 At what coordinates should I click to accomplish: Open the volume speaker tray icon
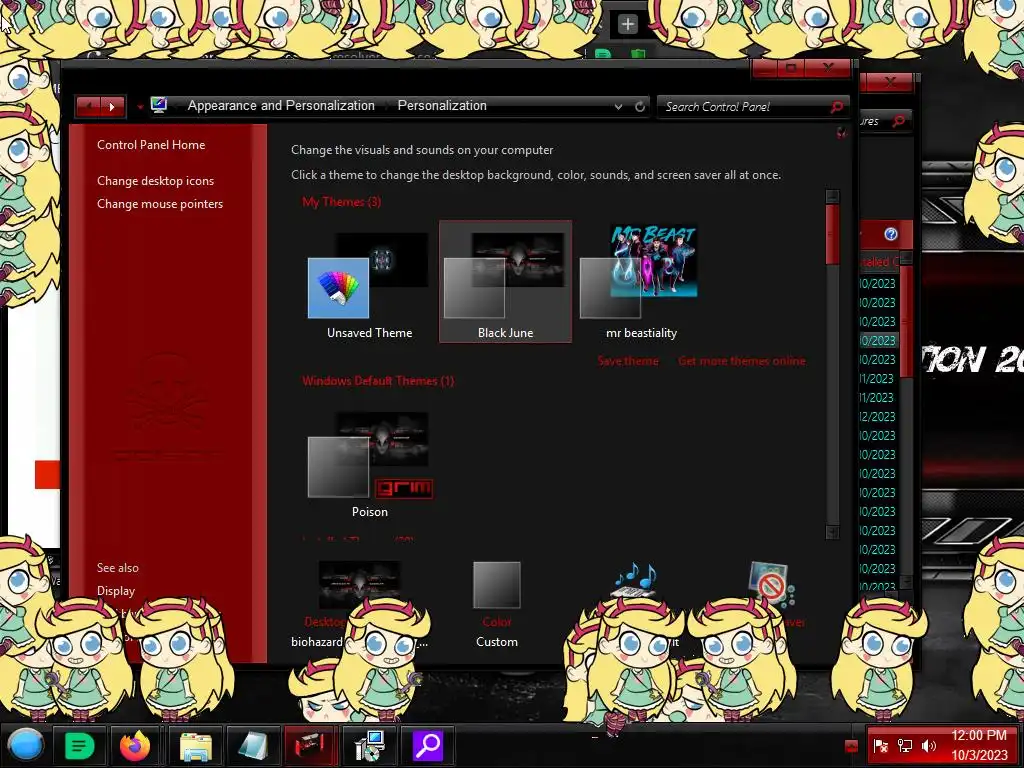click(x=929, y=746)
